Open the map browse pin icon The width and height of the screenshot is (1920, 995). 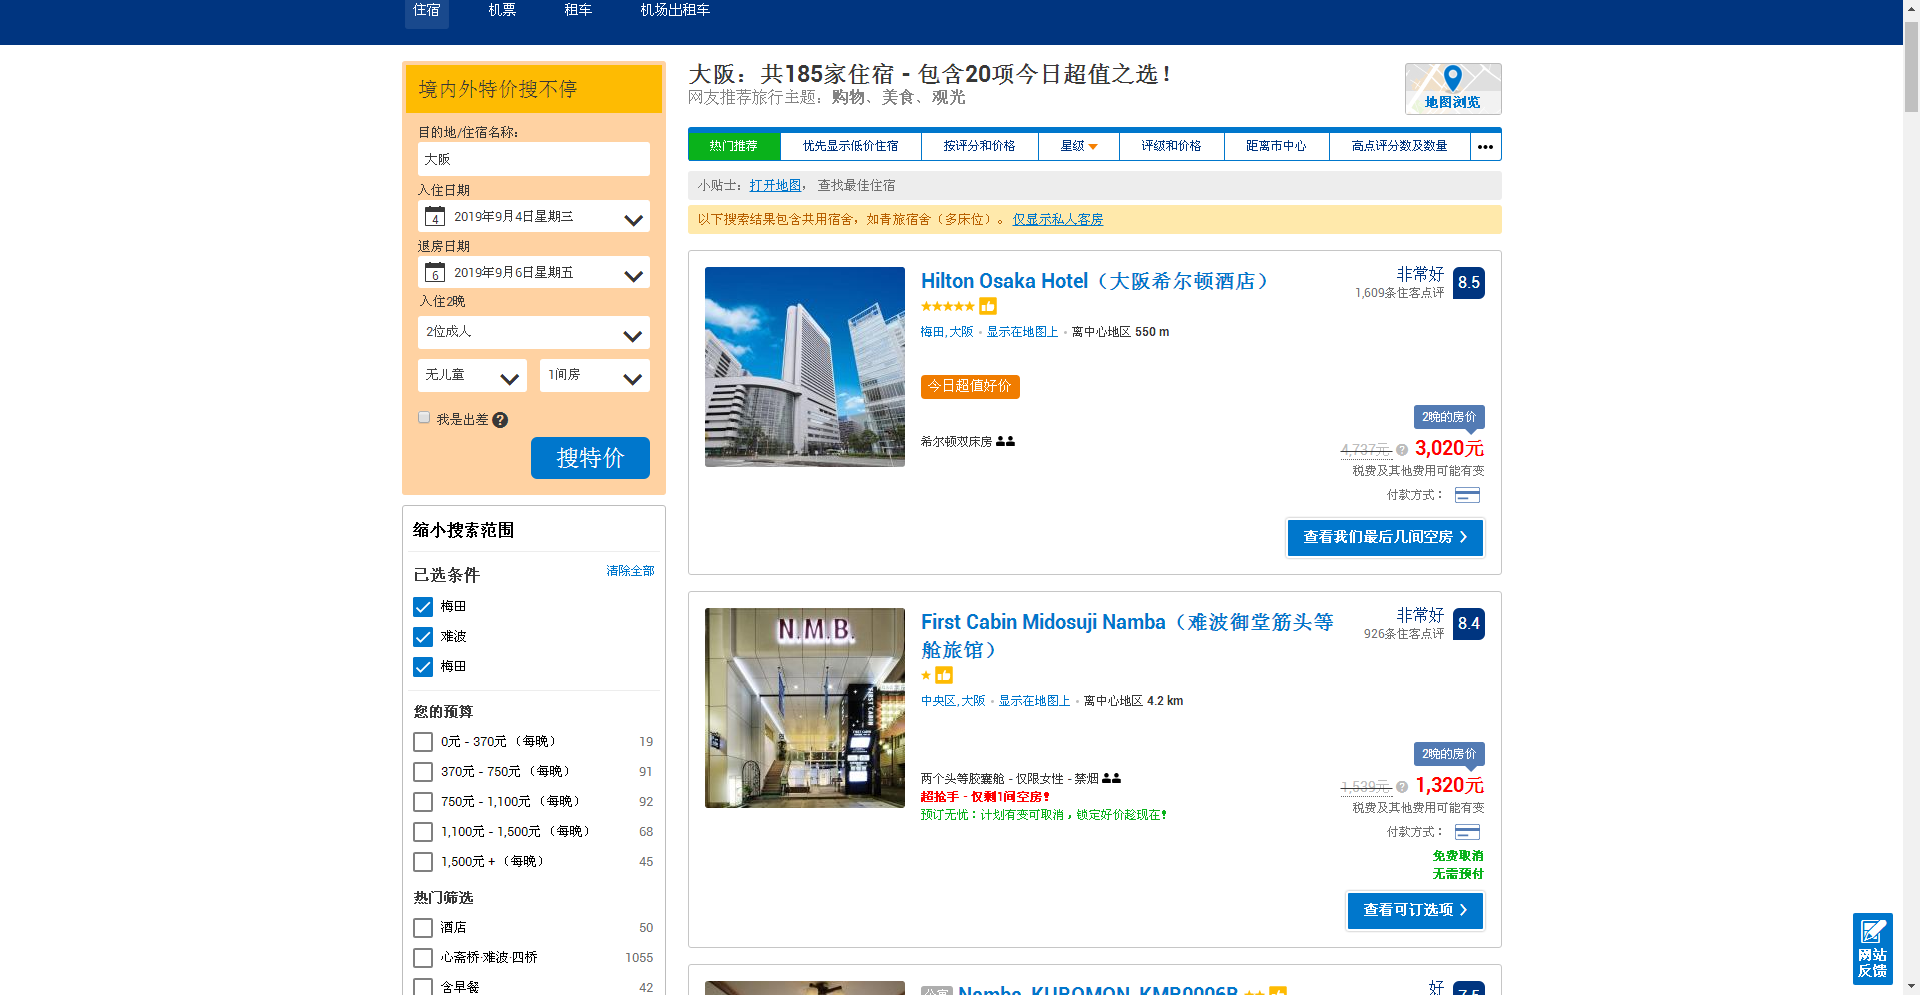[x=1452, y=78]
